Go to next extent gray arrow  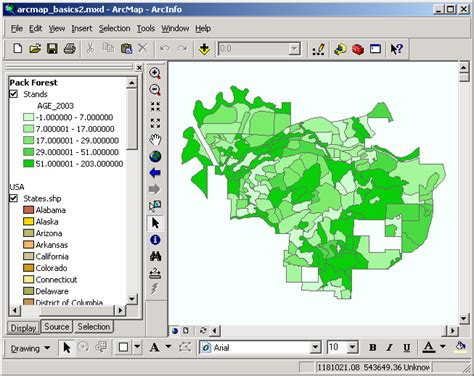[x=154, y=189]
